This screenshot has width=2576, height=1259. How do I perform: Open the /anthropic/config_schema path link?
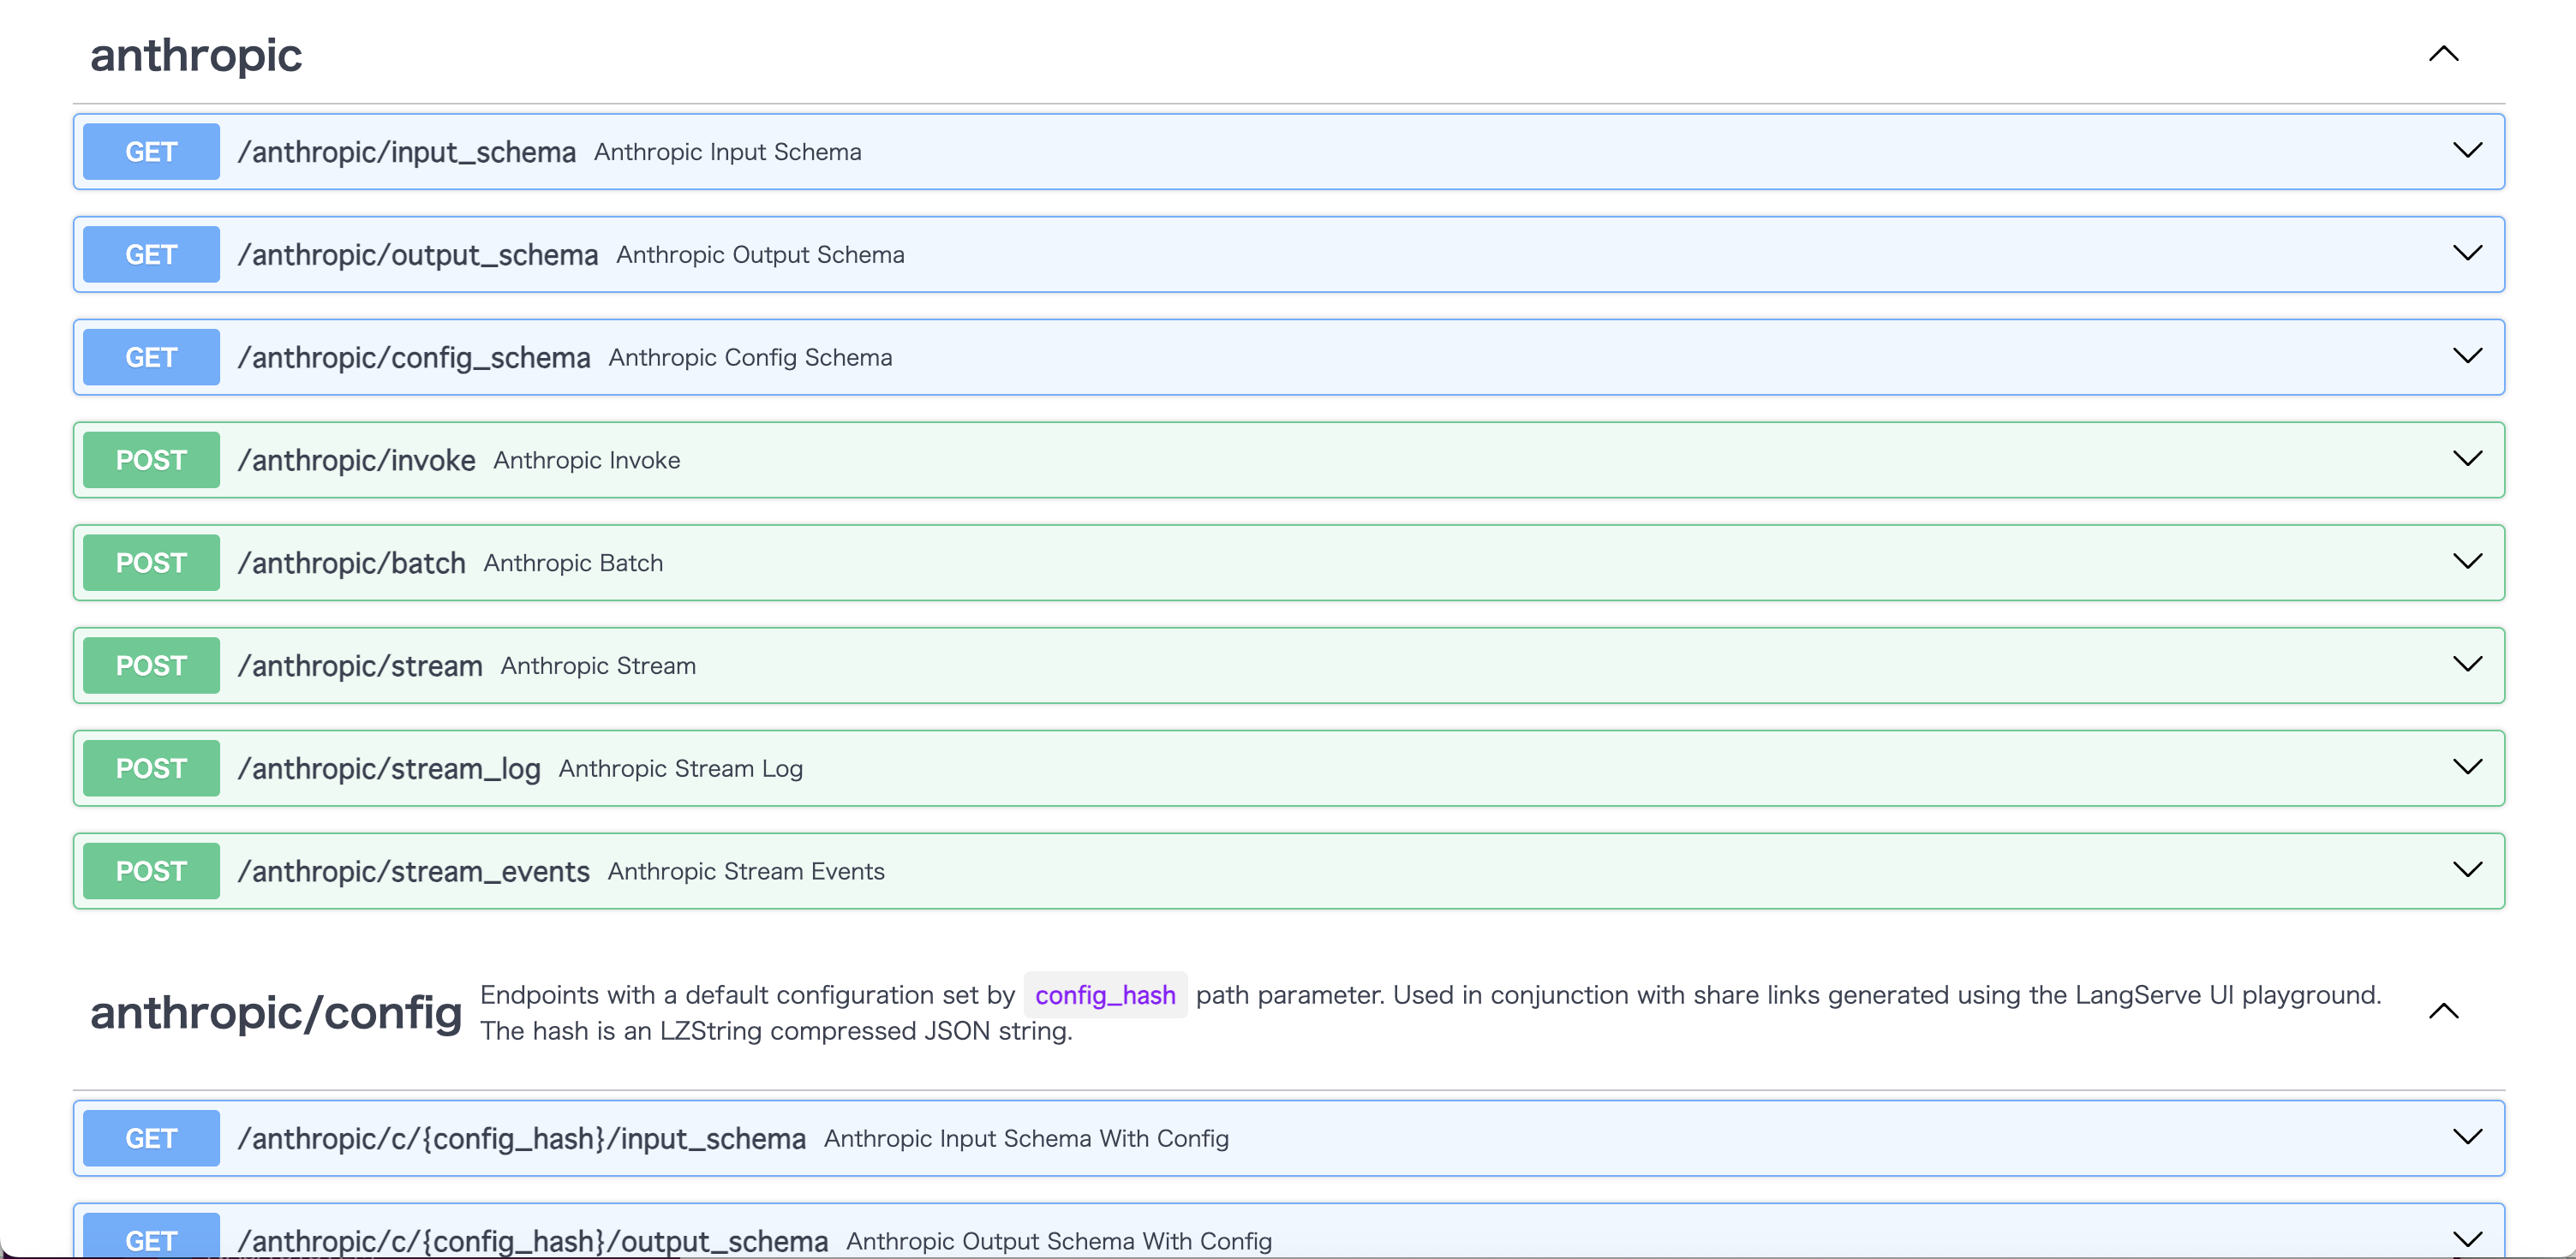[x=413, y=358]
